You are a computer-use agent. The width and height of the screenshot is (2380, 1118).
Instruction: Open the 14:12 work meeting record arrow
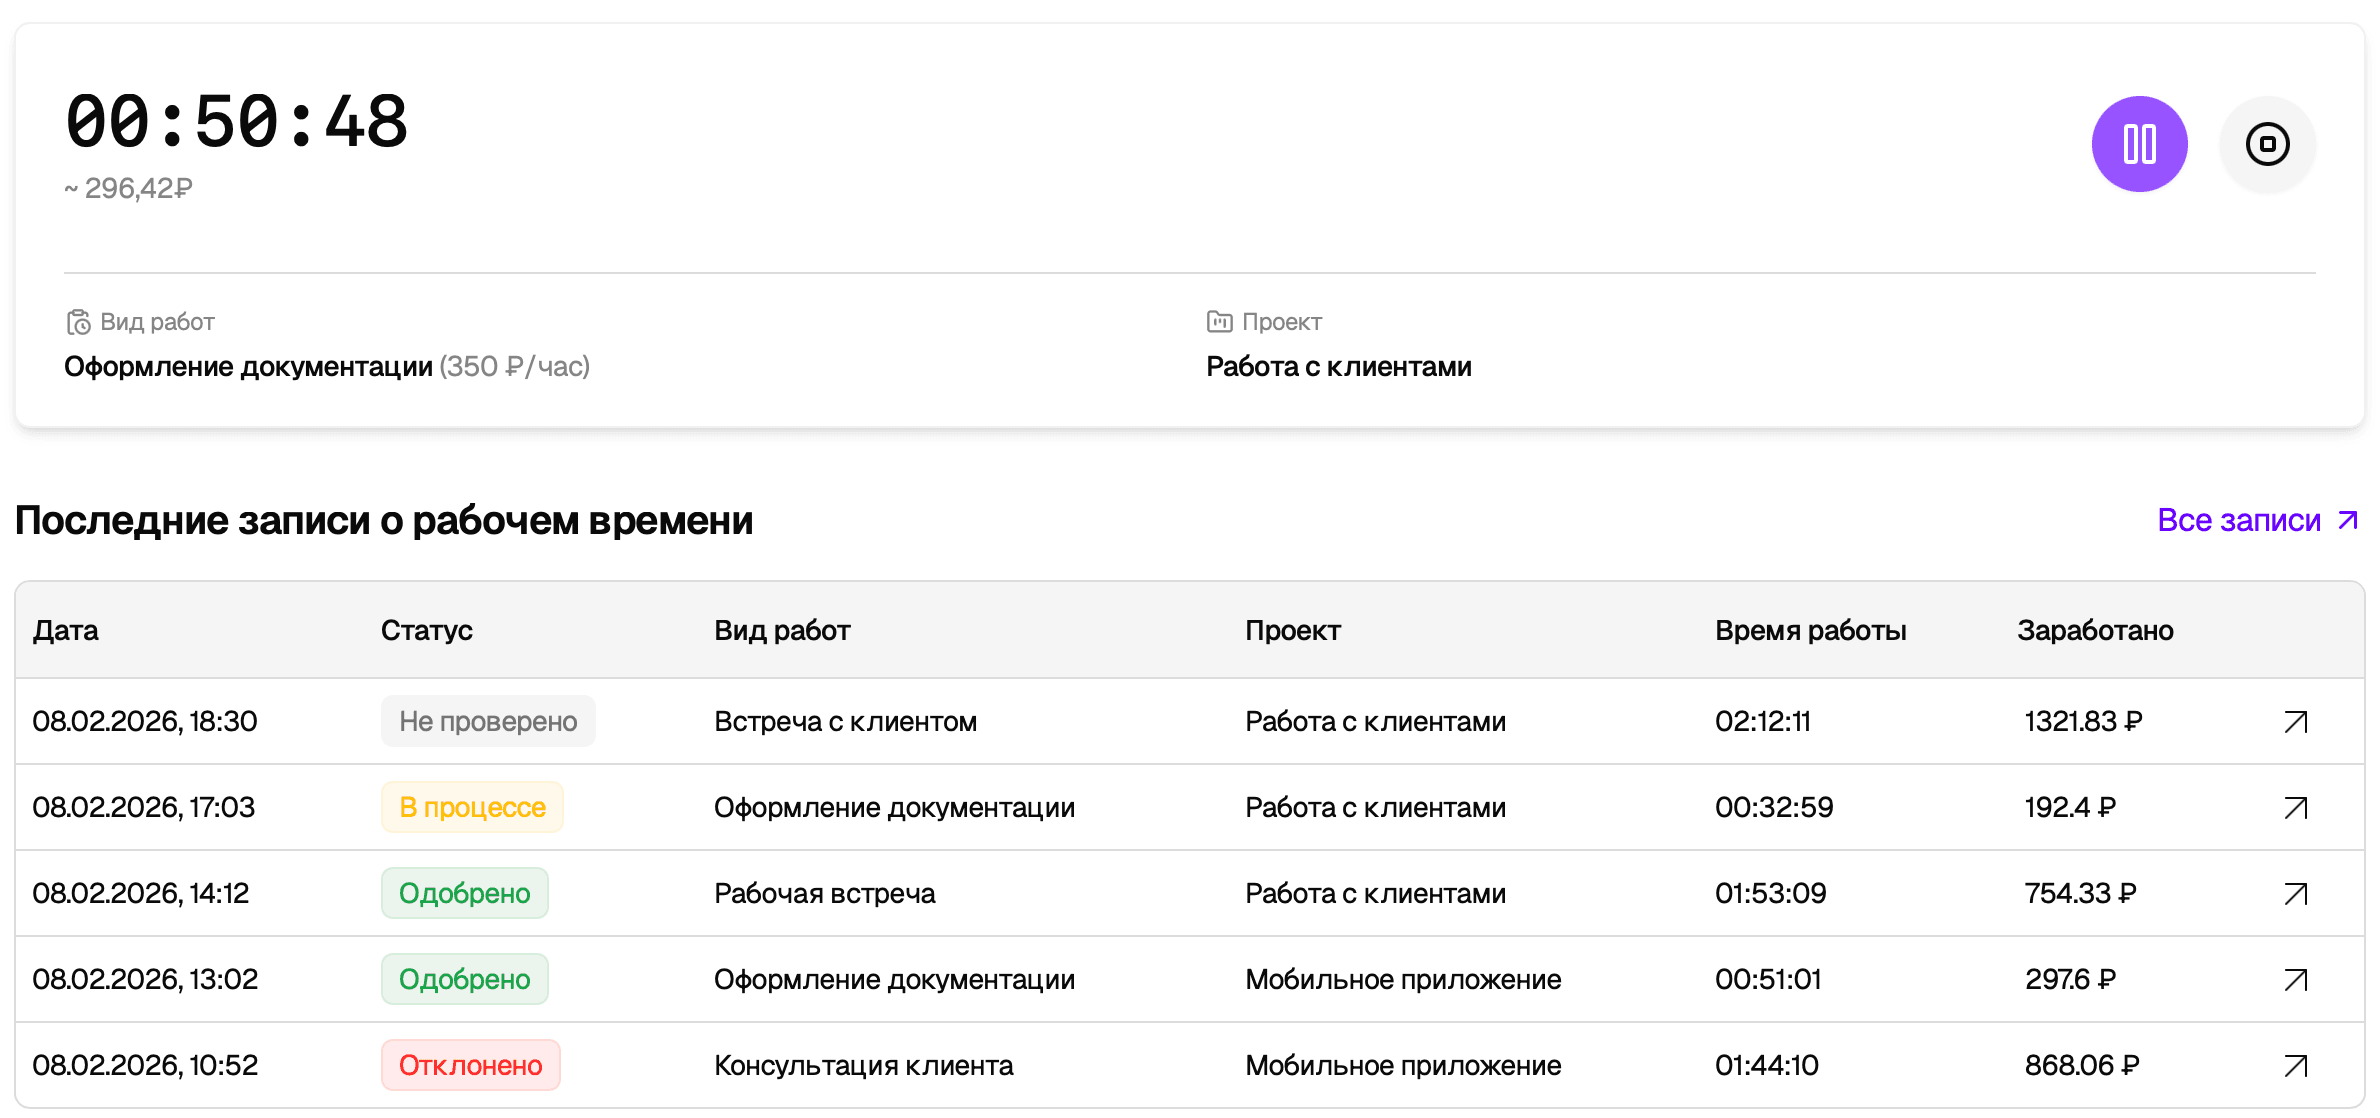point(2295,894)
